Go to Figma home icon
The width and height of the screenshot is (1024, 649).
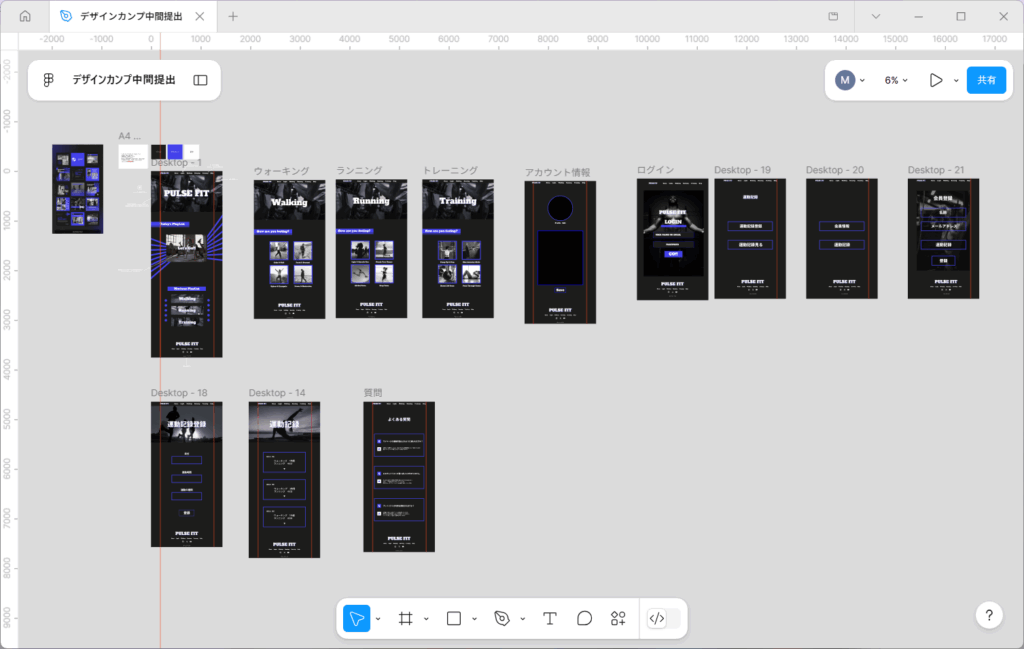25,16
